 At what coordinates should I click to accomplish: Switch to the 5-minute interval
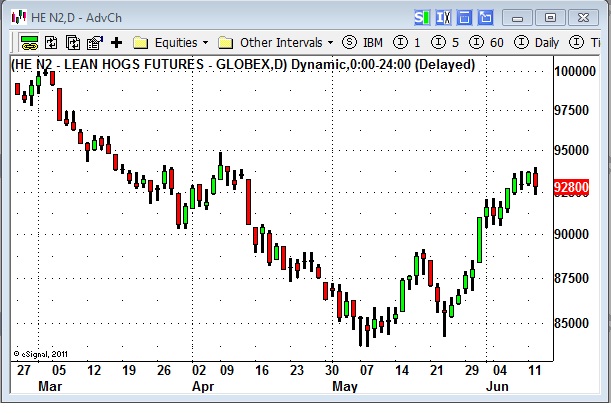(455, 42)
